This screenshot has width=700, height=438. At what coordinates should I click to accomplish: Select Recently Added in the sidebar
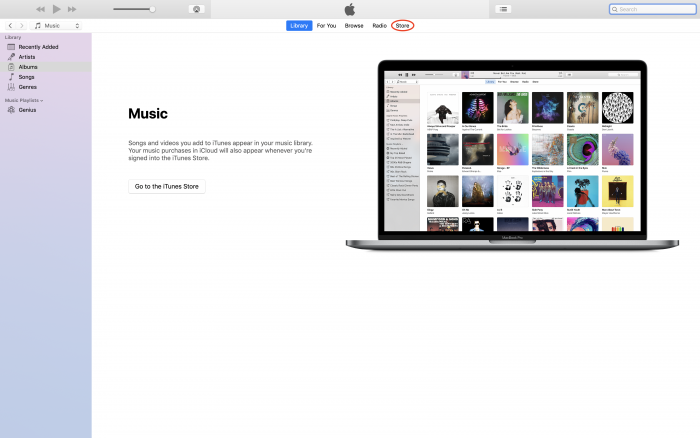coord(37,46)
